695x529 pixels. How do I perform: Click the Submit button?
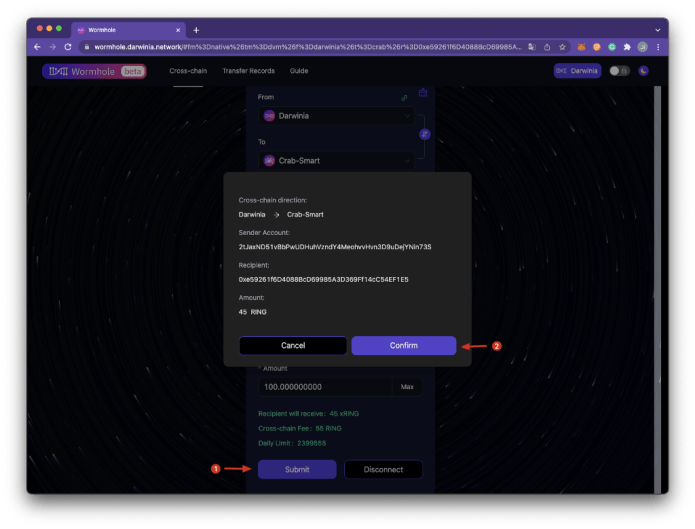point(297,470)
